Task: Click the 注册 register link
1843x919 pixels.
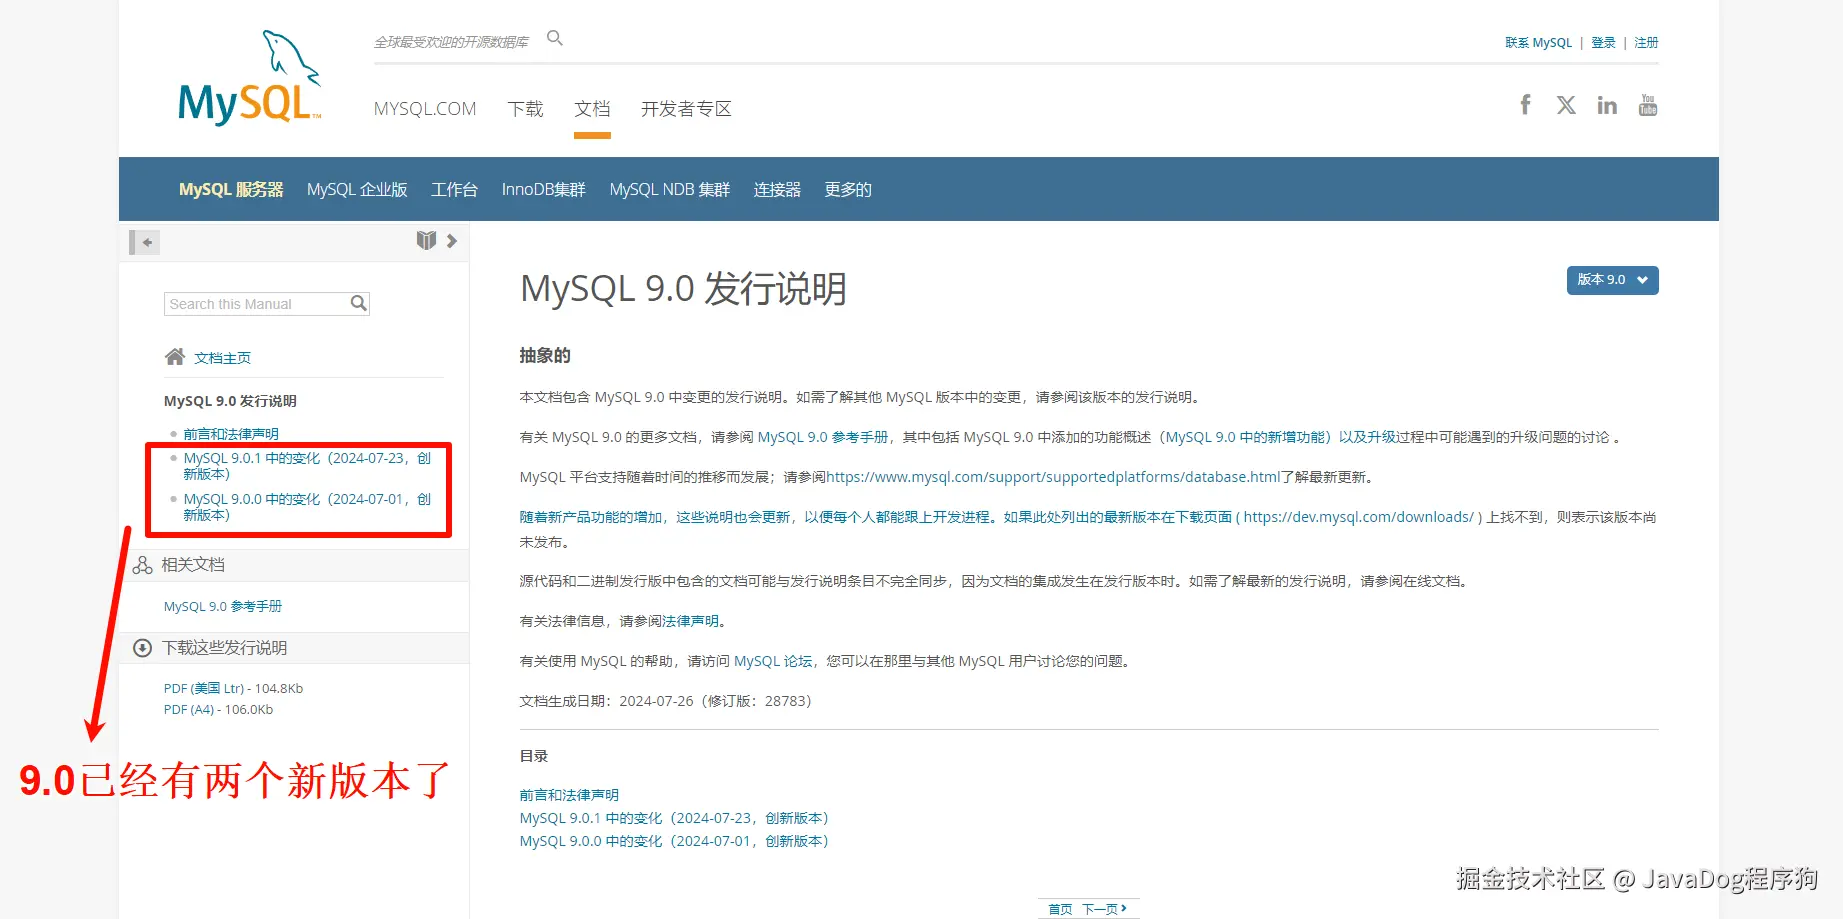Action: [x=1646, y=43]
